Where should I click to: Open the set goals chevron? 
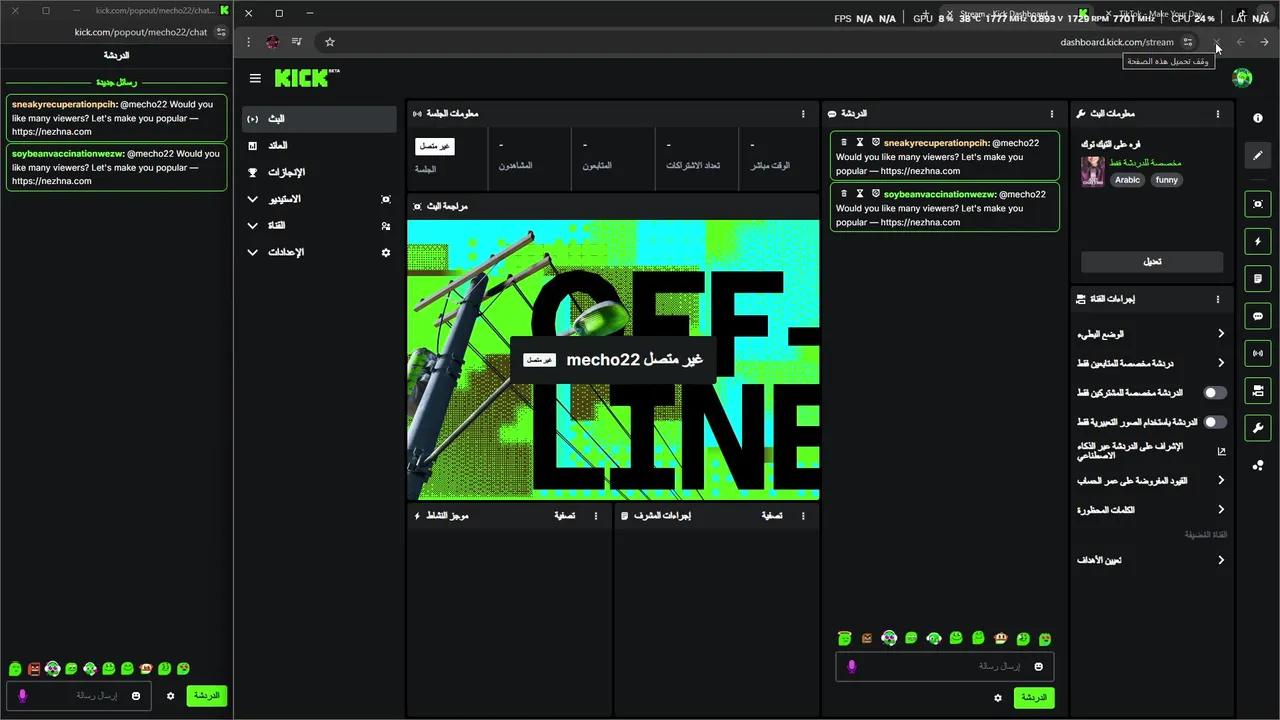pyautogui.click(x=1221, y=560)
